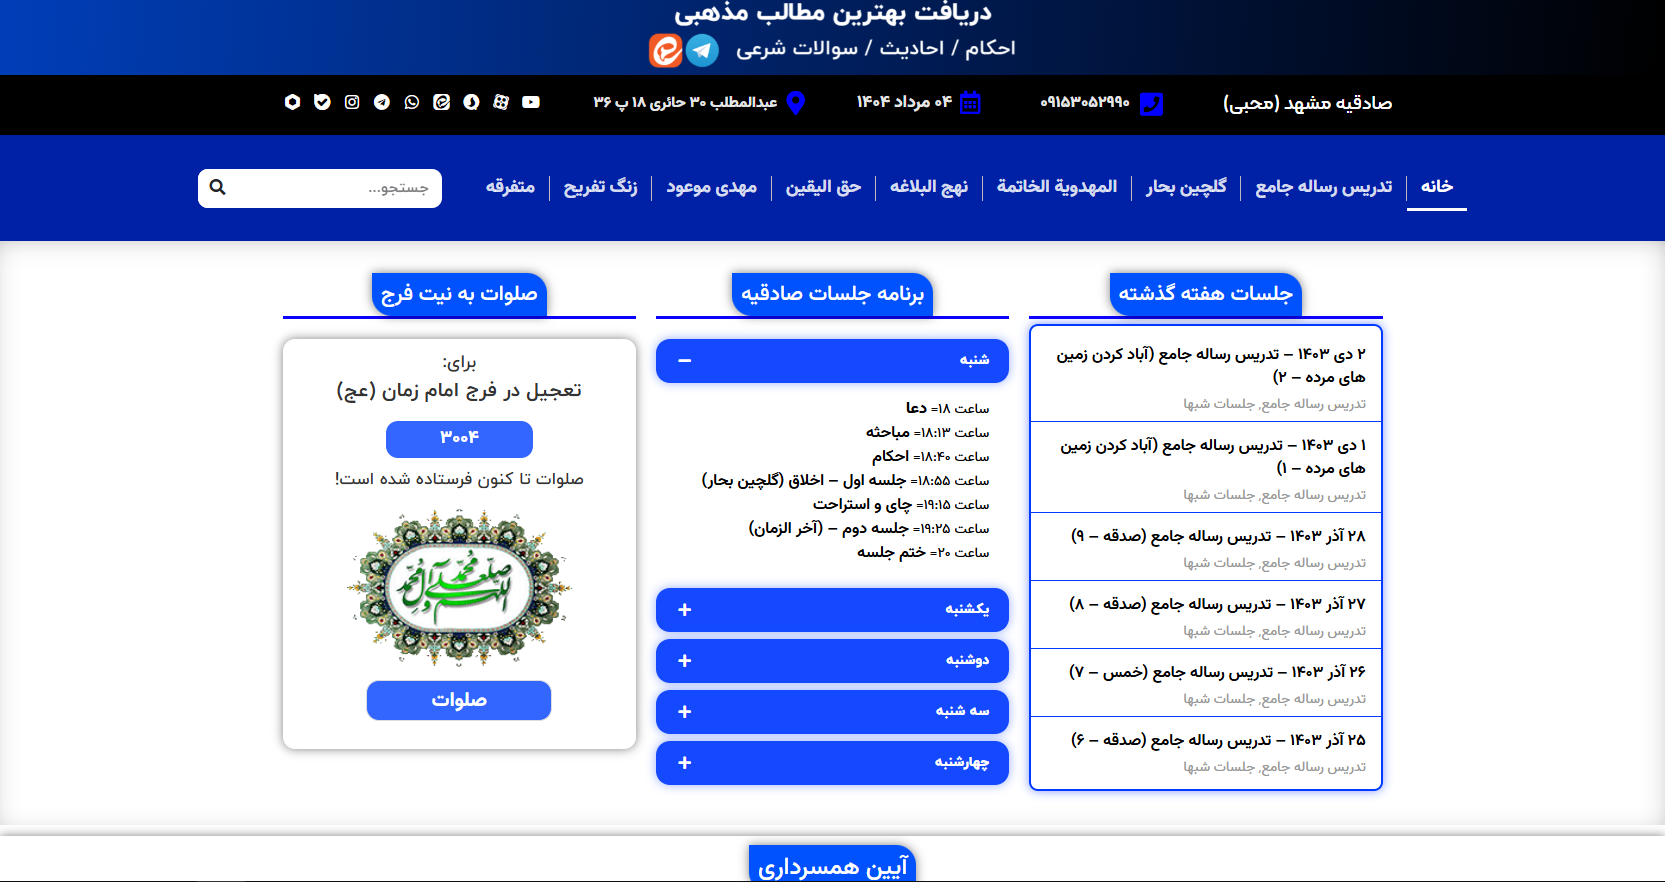
Task: Click the blue calendar icon
Action: [x=970, y=103]
